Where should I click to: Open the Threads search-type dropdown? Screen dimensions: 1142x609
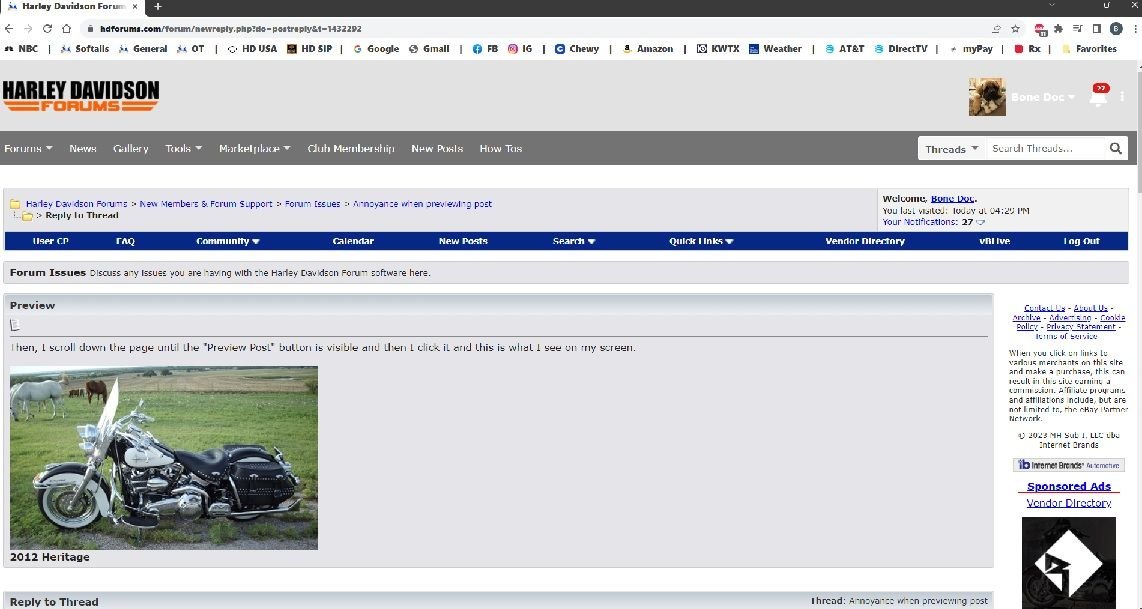pos(951,149)
